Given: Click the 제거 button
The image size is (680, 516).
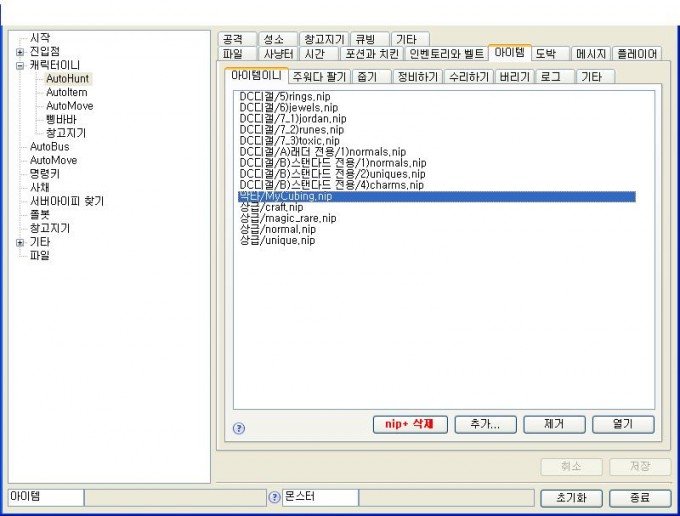Looking at the screenshot, I should [x=554, y=424].
